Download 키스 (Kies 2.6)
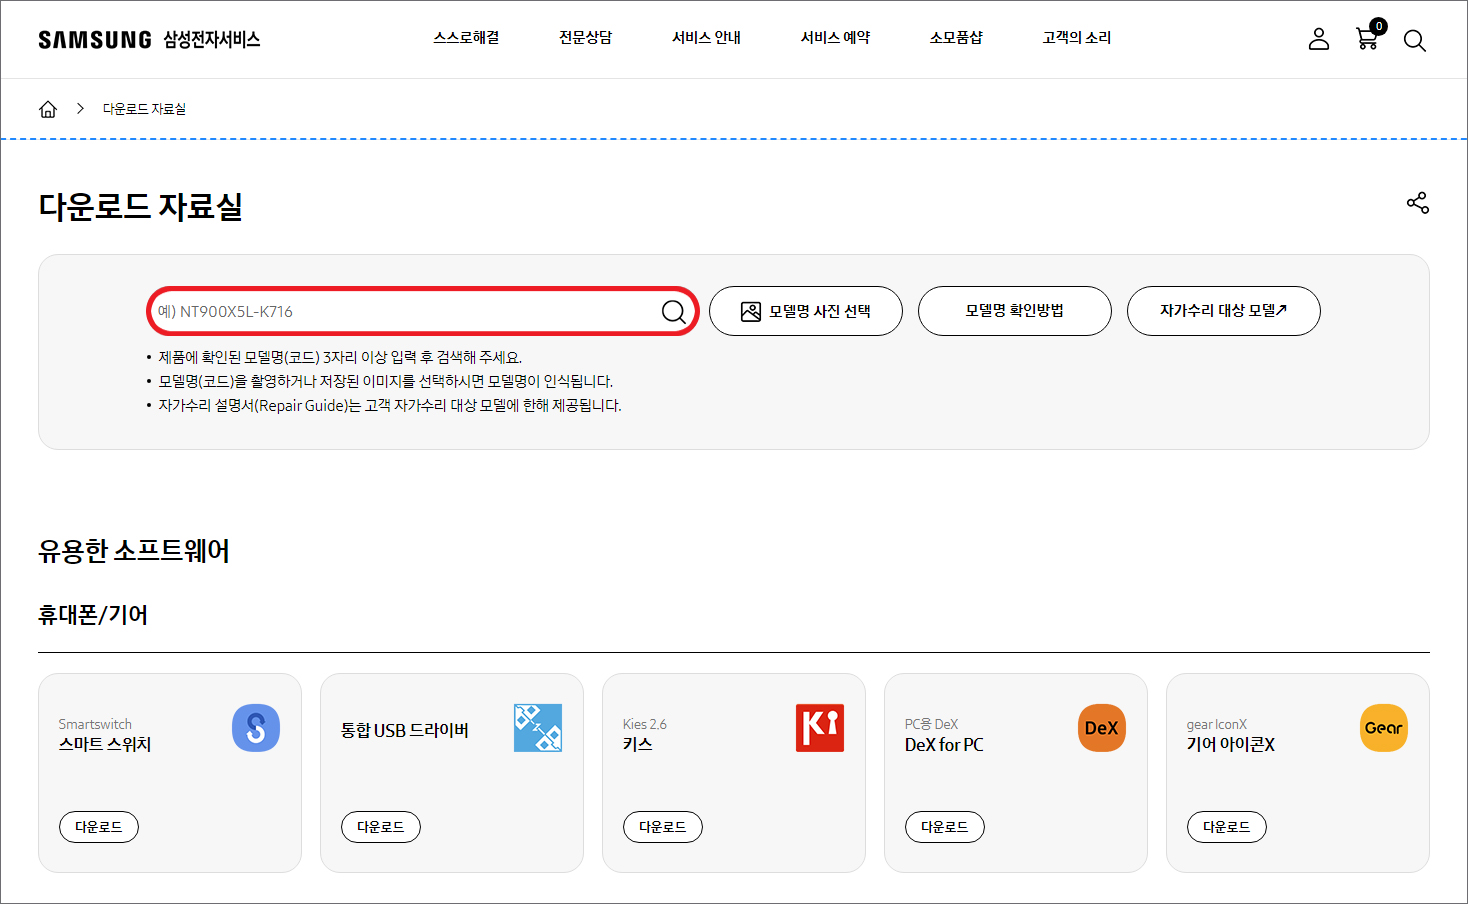The image size is (1468, 904). (663, 827)
